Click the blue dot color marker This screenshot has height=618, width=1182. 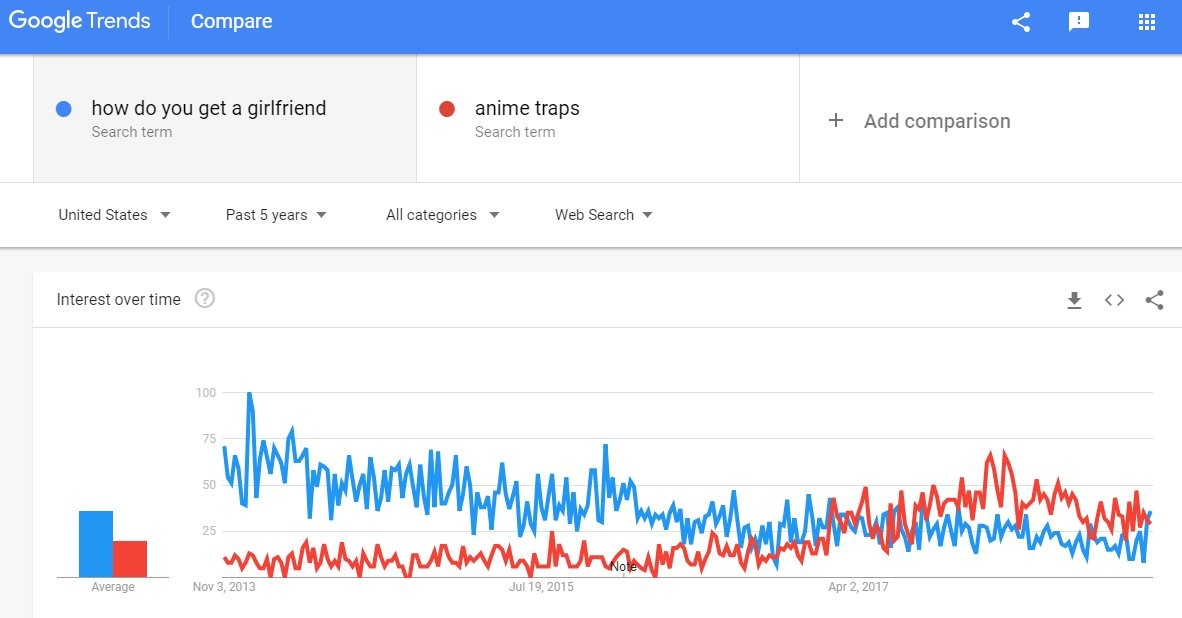(64, 109)
